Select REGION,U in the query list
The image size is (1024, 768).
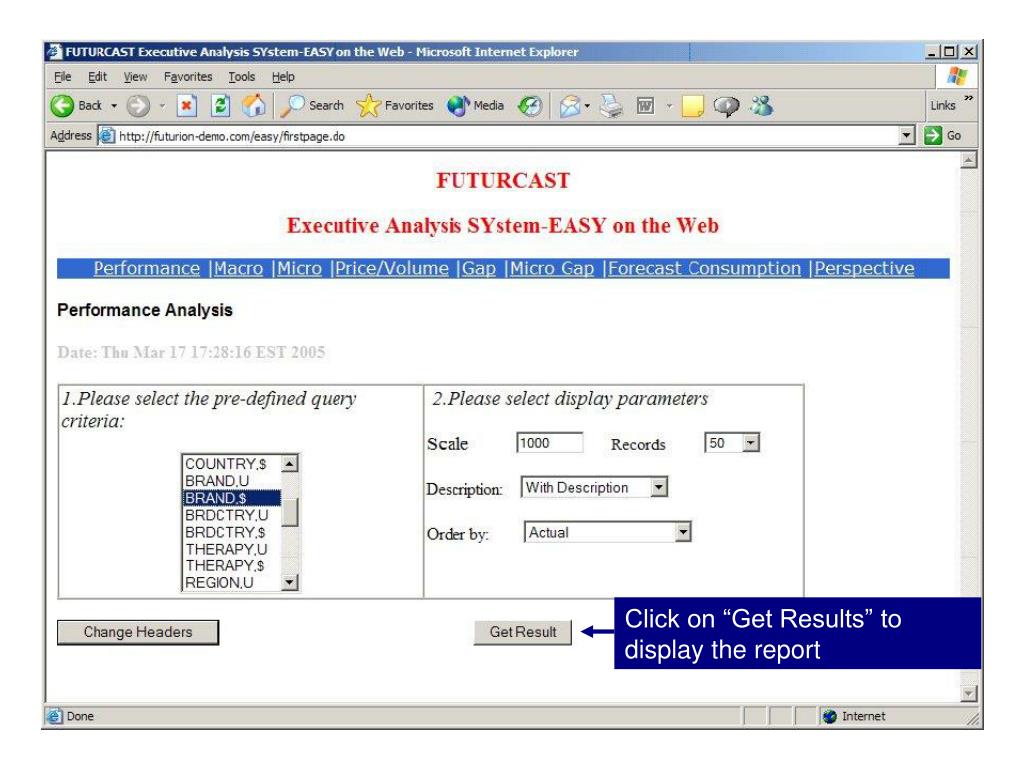coord(231,583)
